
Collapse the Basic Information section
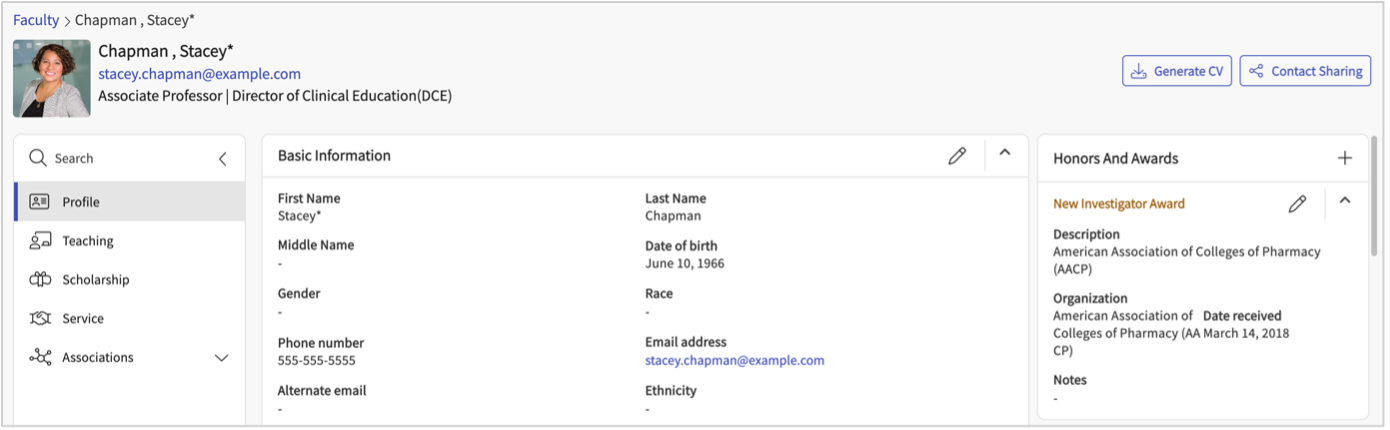pyautogui.click(x=1005, y=153)
